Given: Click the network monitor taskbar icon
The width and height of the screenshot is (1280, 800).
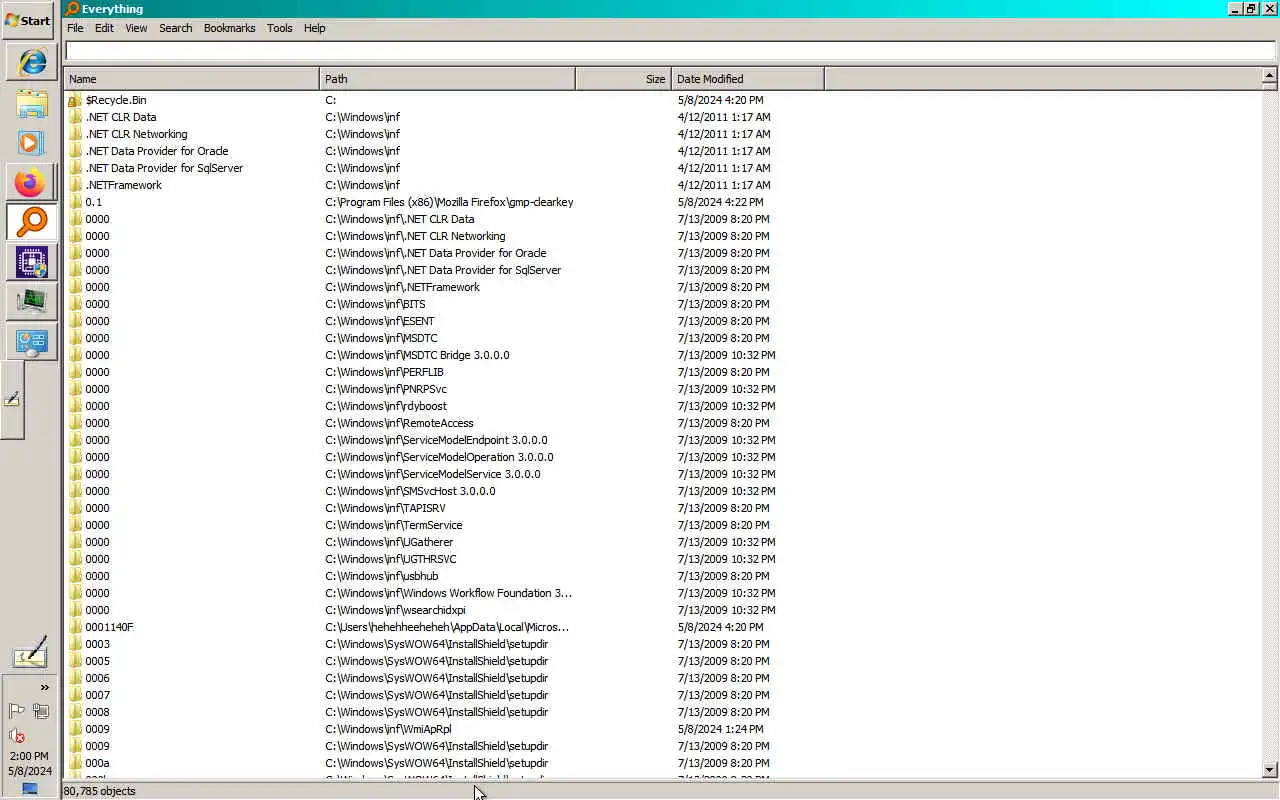Looking at the screenshot, I should (31, 302).
